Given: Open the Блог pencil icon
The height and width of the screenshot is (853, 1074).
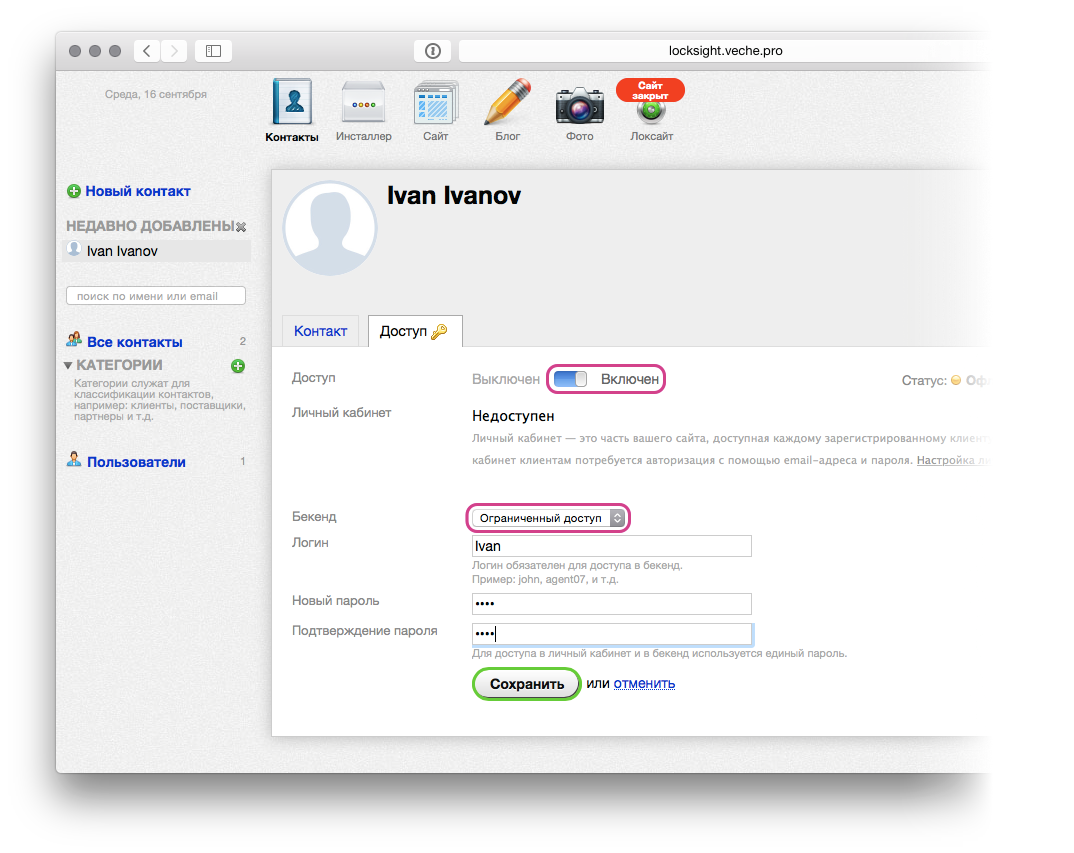Looking at the screenshot, I should tap(508, 101).
